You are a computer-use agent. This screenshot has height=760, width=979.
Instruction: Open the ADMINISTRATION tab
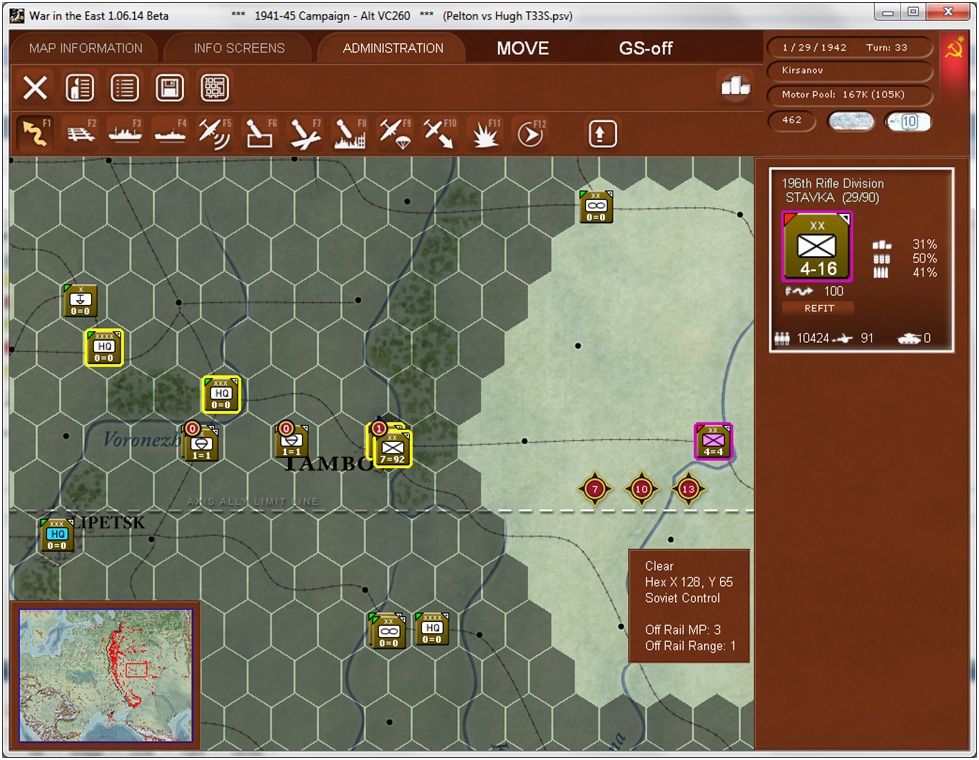click(393, 48)
